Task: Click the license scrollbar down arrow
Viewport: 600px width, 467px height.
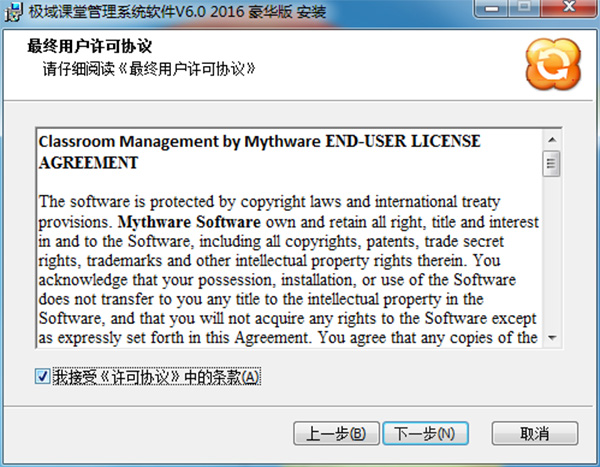Action: click(552, 339)
